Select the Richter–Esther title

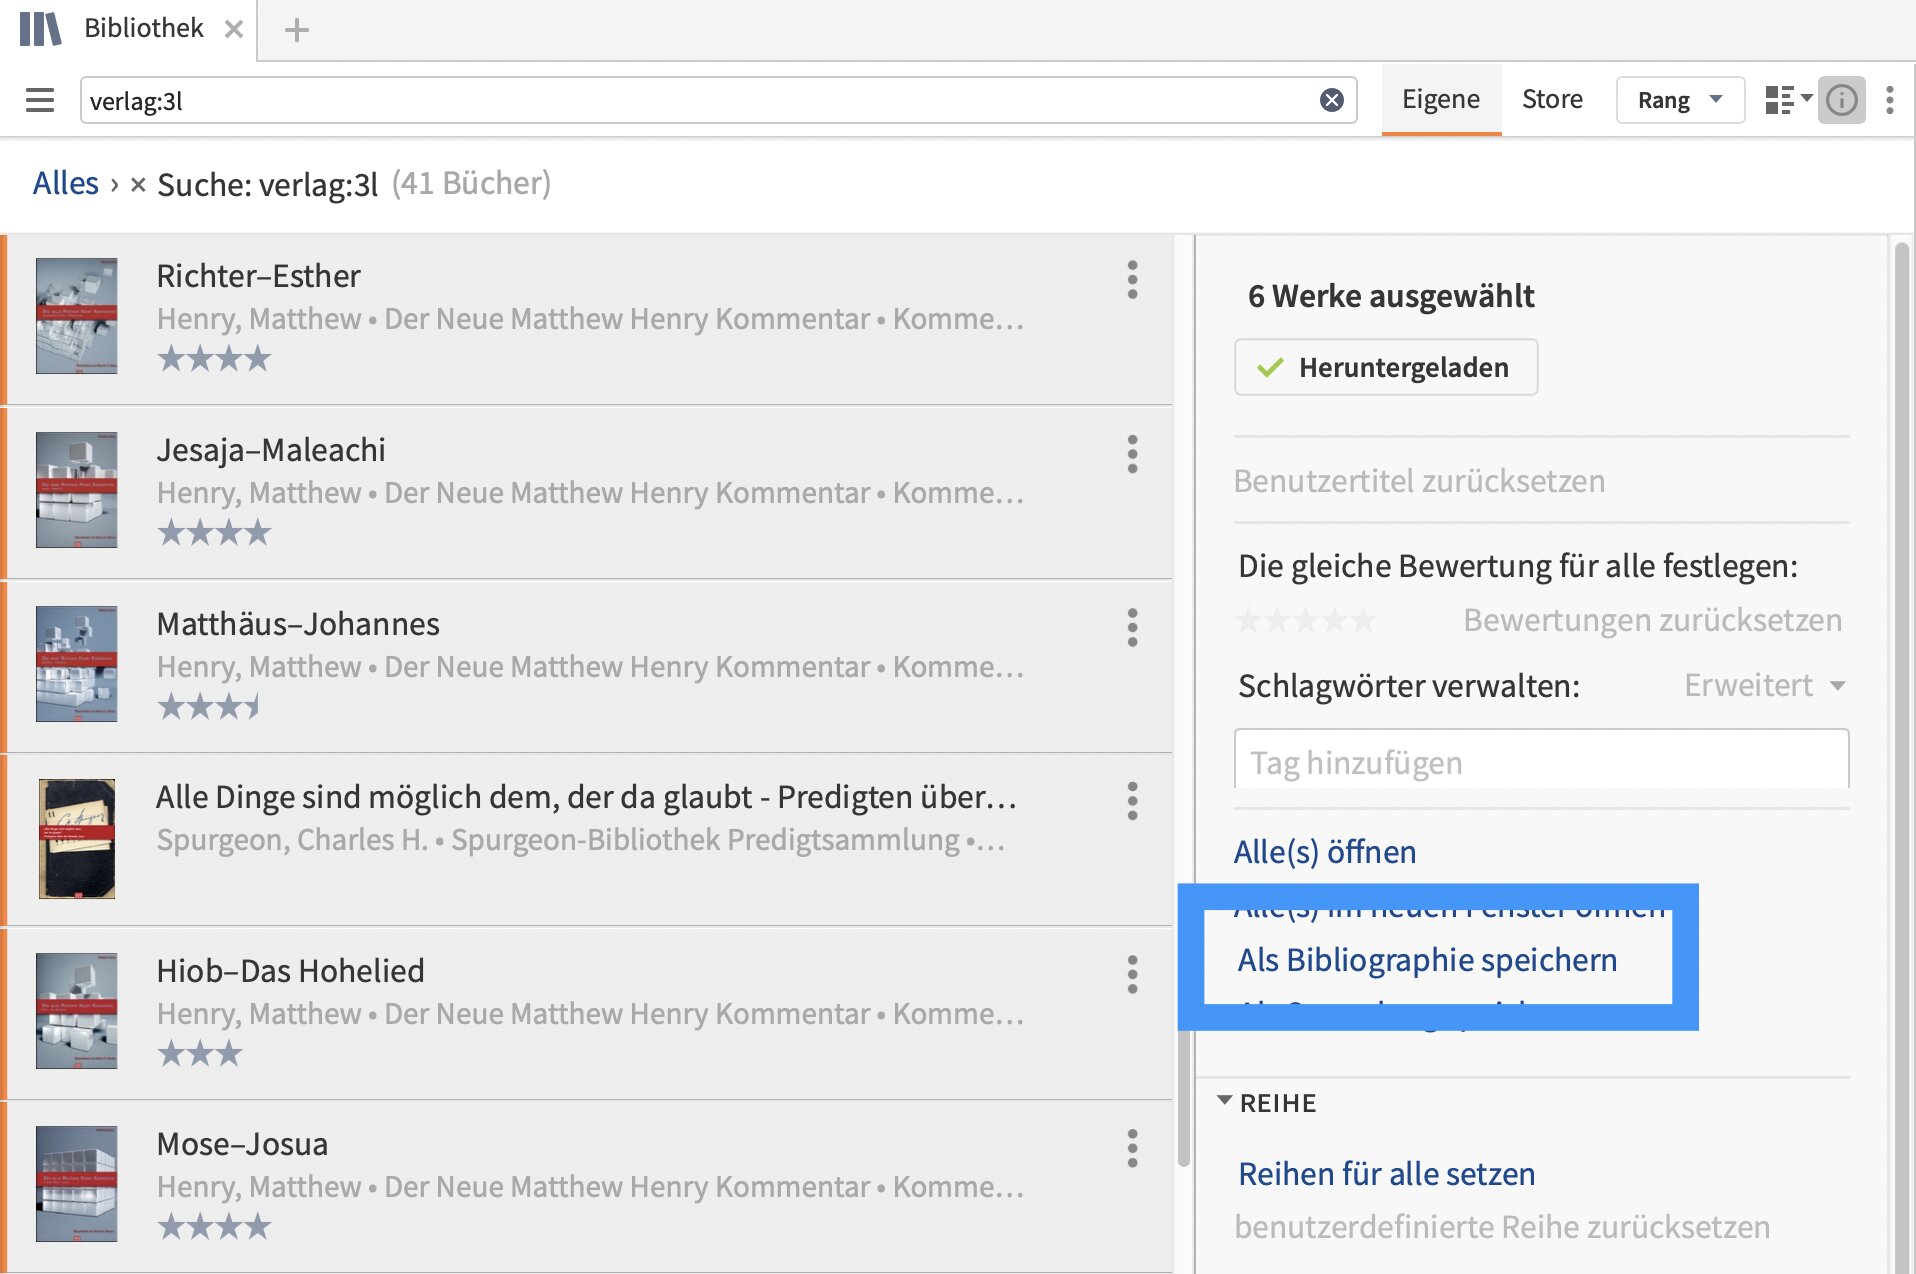click(258, 276)
